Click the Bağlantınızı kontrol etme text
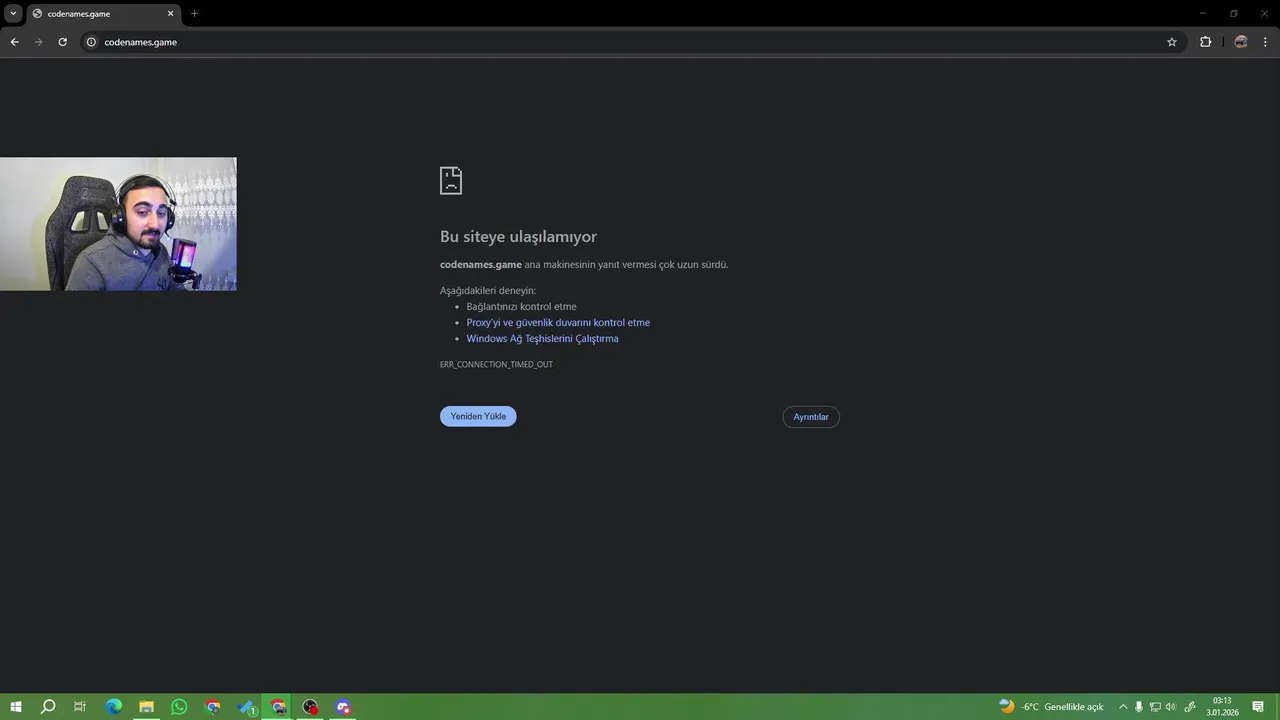Screen dimensions: 1280x720 (x=521, y=307)
